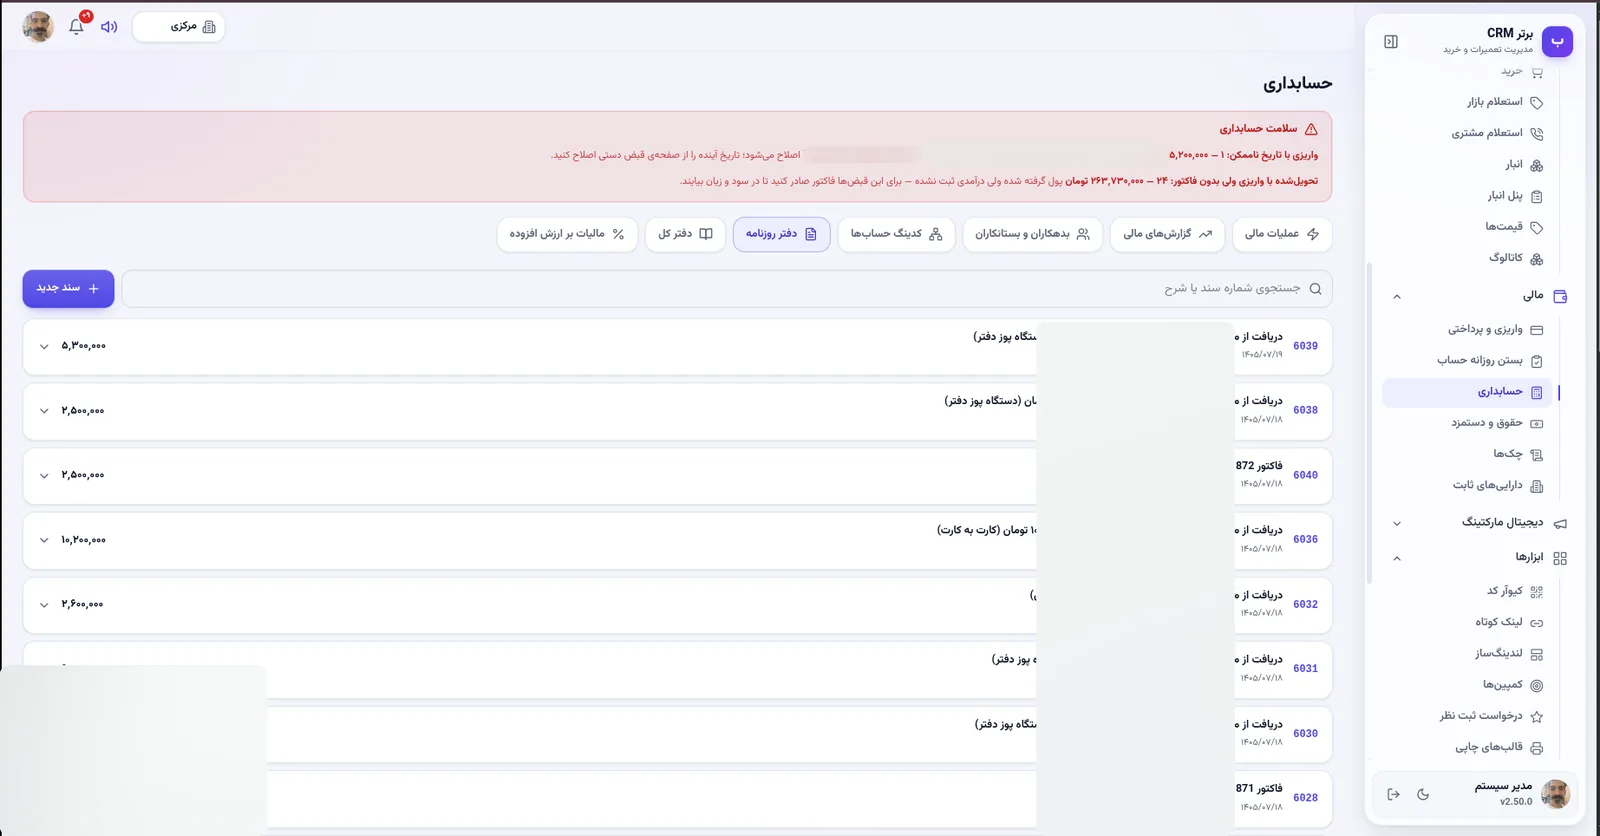Open کاتالوگ in the sidebar

pos(1515,258)
